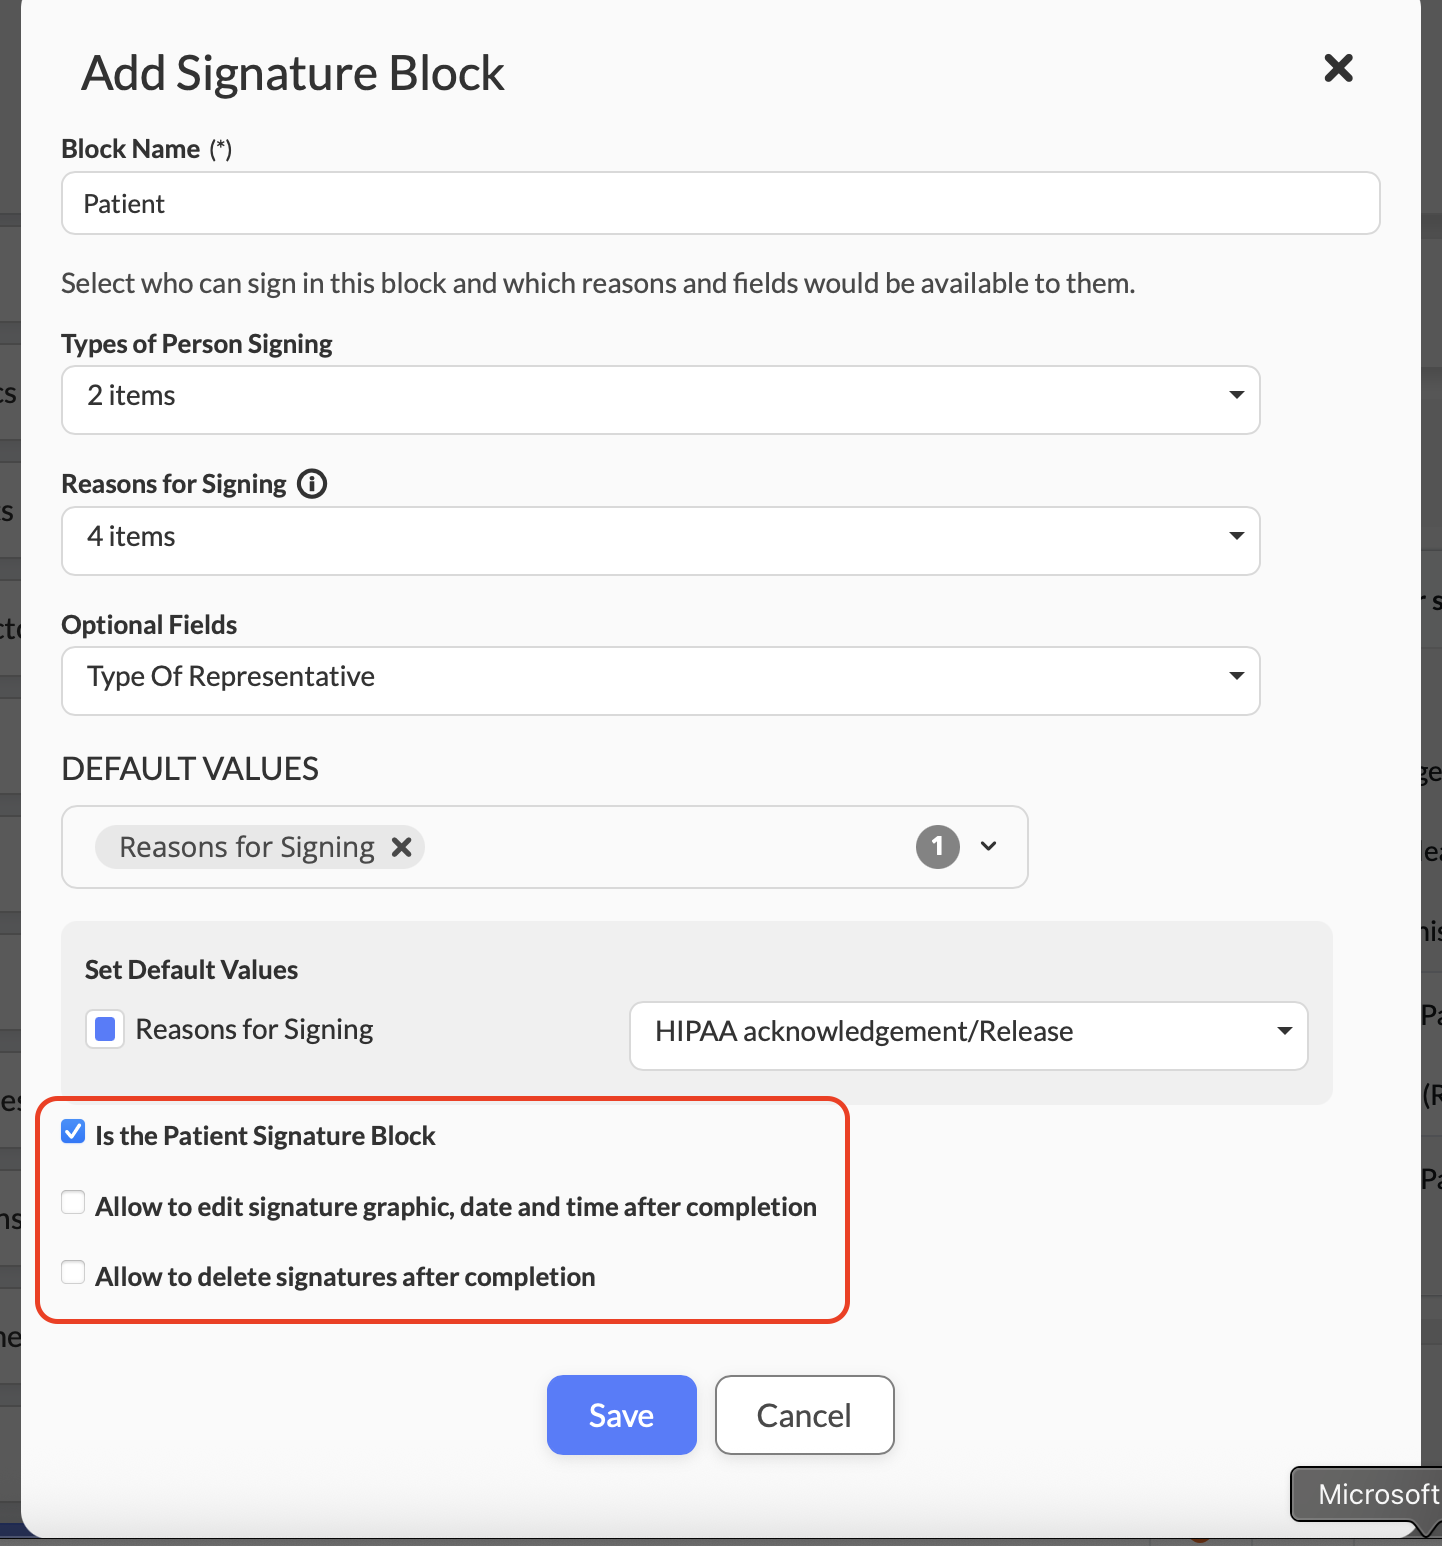Click the Save button
The width and height of the screenshot is (1442, 1546).
pos(621,1415)
